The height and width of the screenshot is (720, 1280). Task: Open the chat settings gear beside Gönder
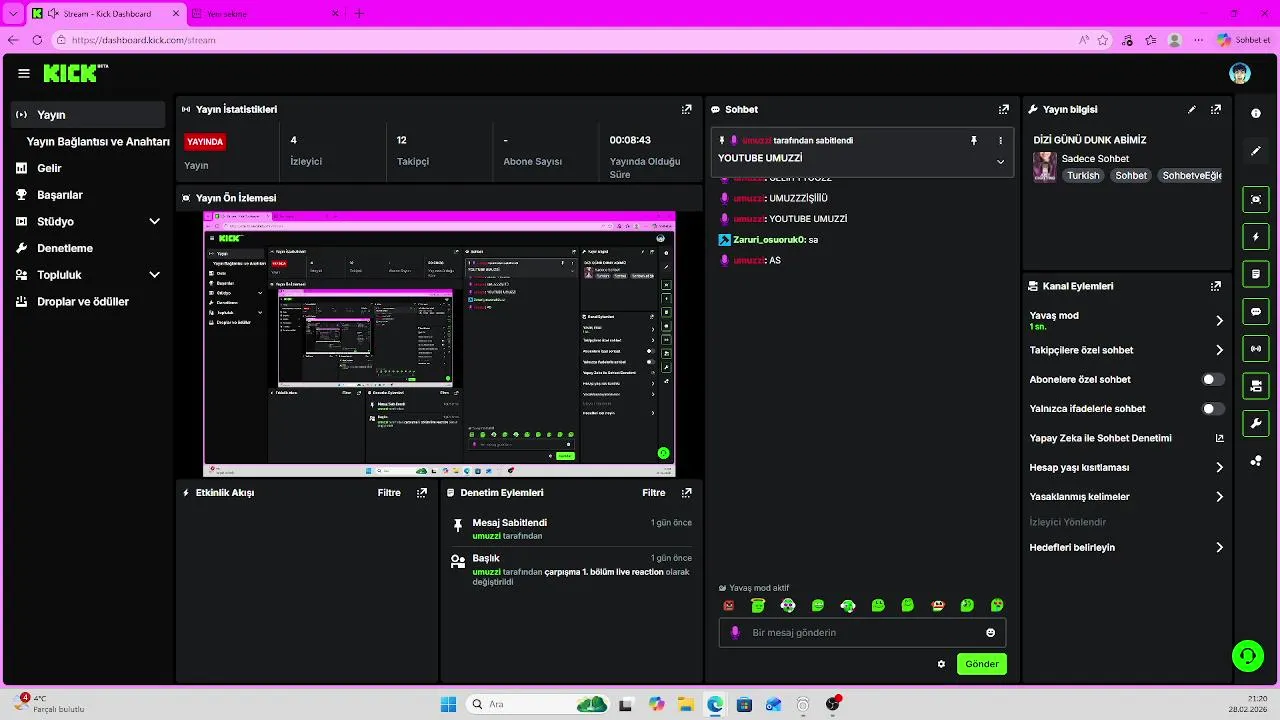tap(941, 664)
